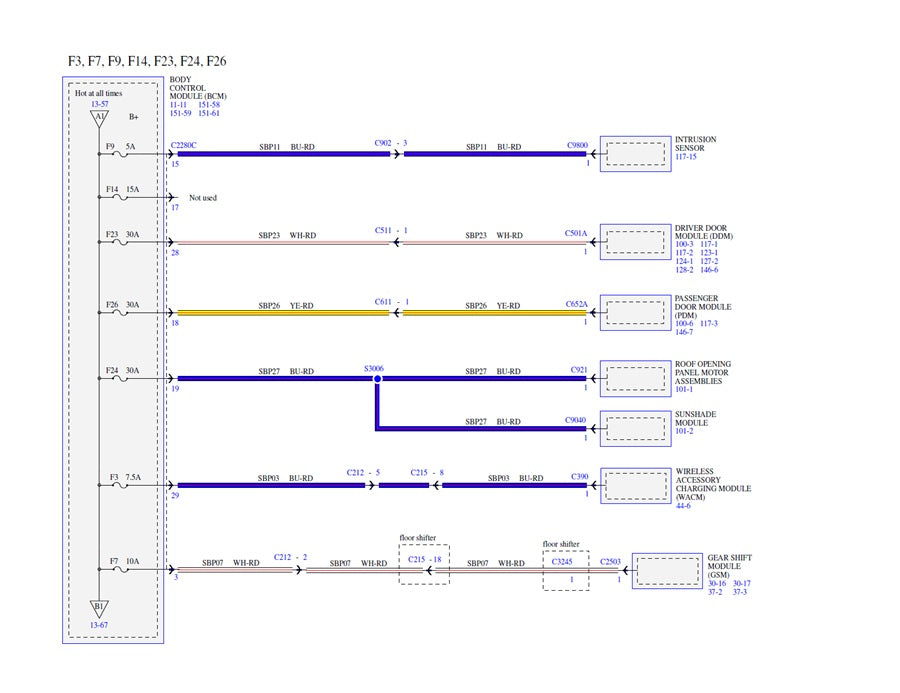This screenshot has width=900, height=693.
Task: Open the C2280C connector link
Action: point(184,145)
